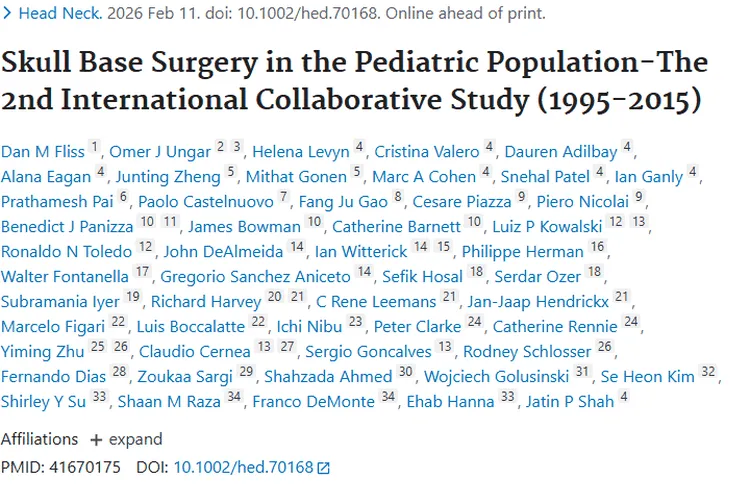Click author Shirley Y Su
750x500 pixels.
(43, 402)
